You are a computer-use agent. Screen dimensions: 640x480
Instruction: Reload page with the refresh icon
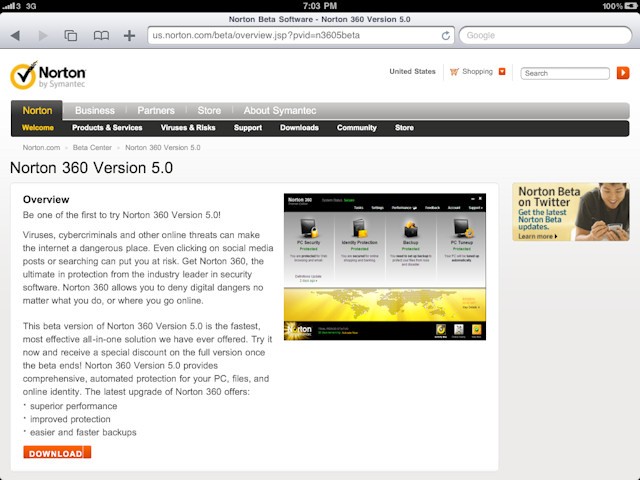446,36
